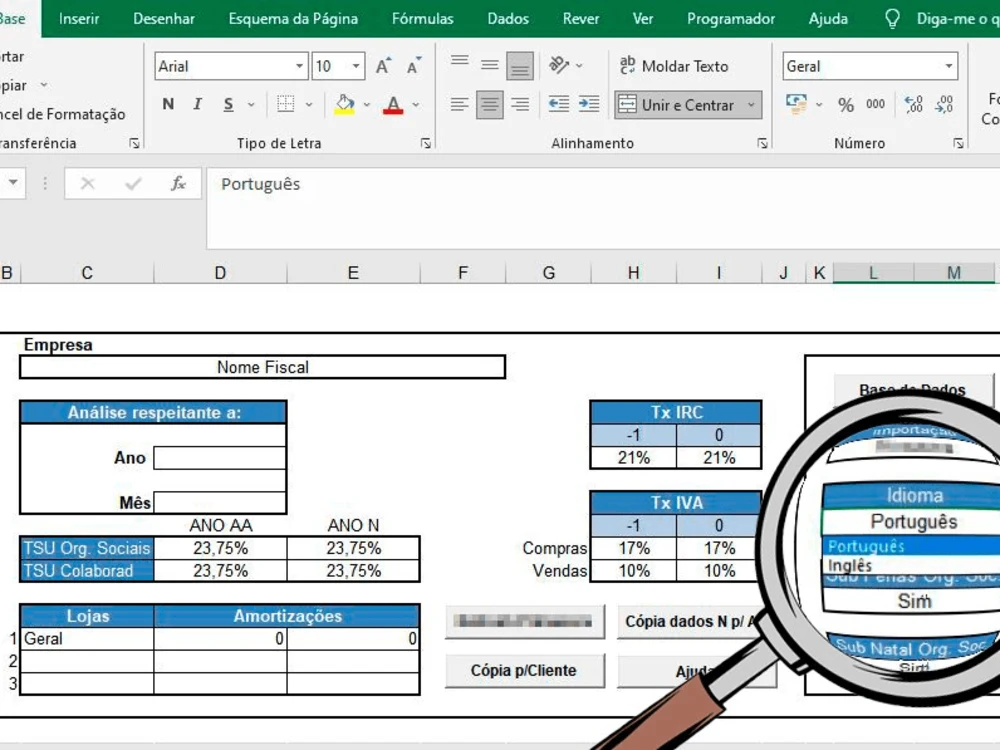Increase decimal places
Viewport: 1000px width, 750px height.
coord(913,104)
